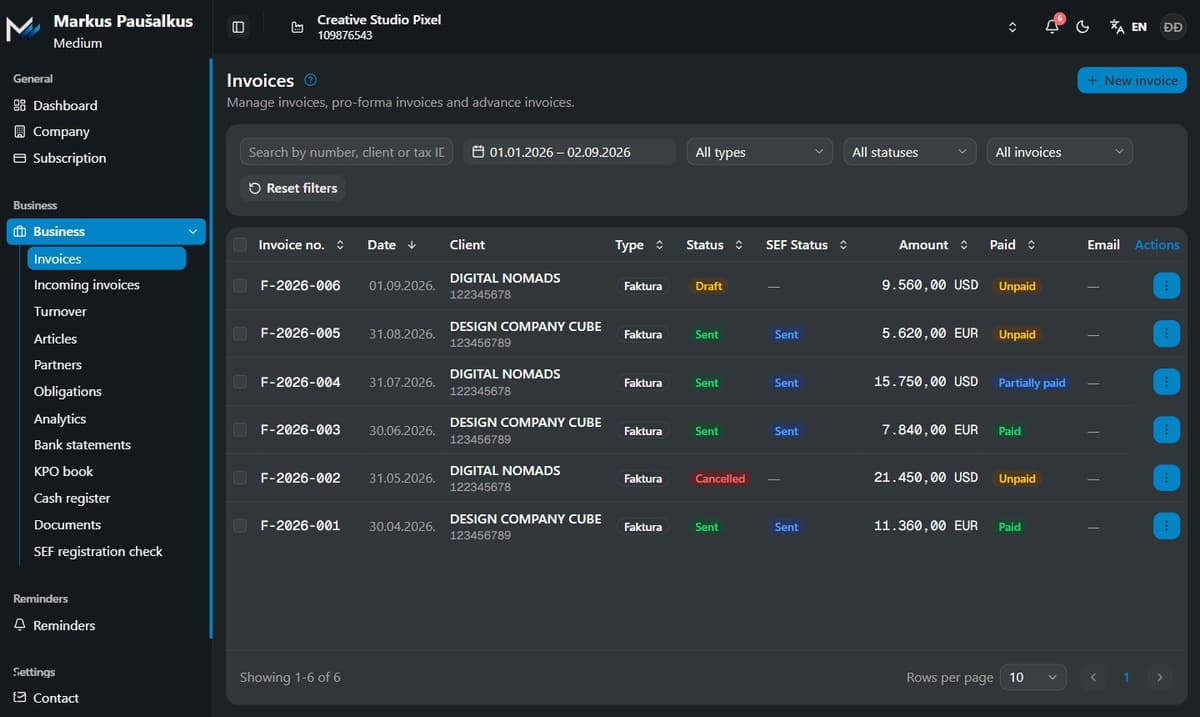Open the All types dropdown
Image resolution: width=1200 pixels, height=717 pixels.
(x=759, y=152)
